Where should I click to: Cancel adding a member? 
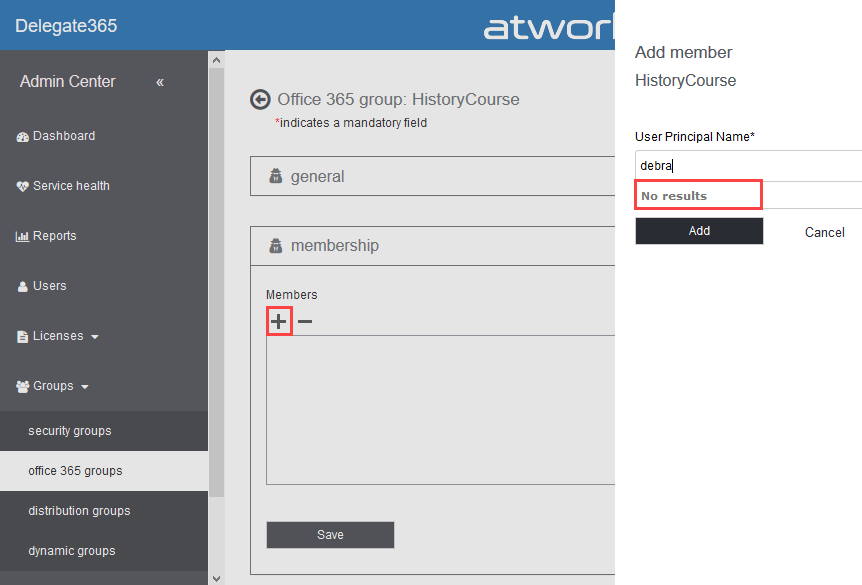825,233
